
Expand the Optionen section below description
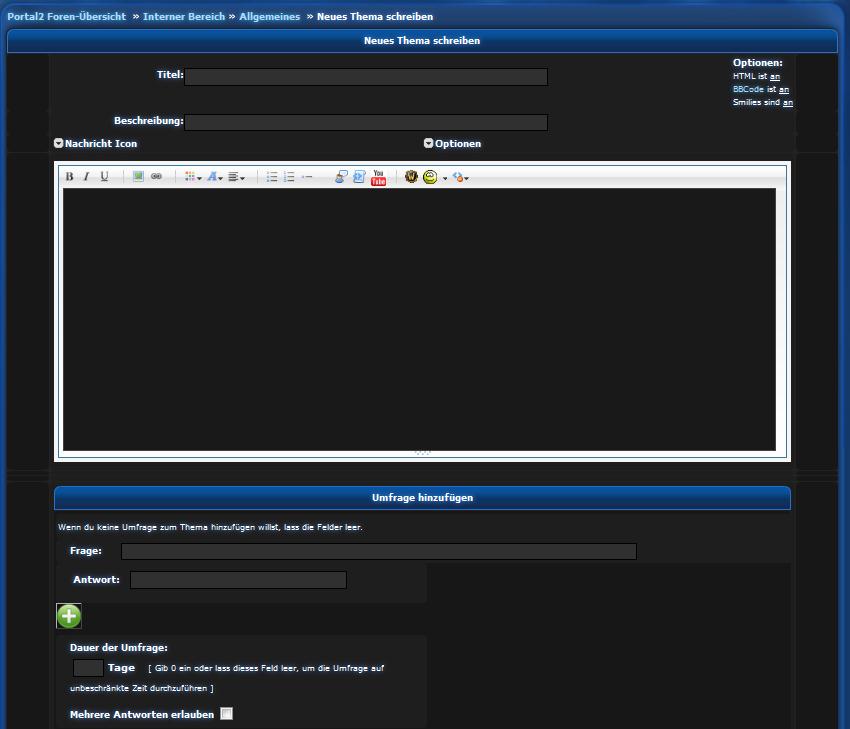click(428, 143)
